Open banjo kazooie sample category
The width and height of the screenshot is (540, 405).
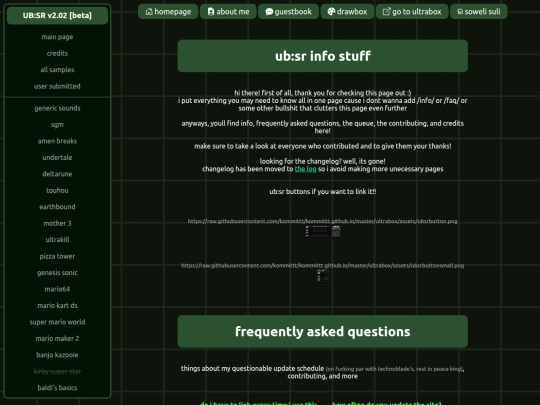[57, 355]
